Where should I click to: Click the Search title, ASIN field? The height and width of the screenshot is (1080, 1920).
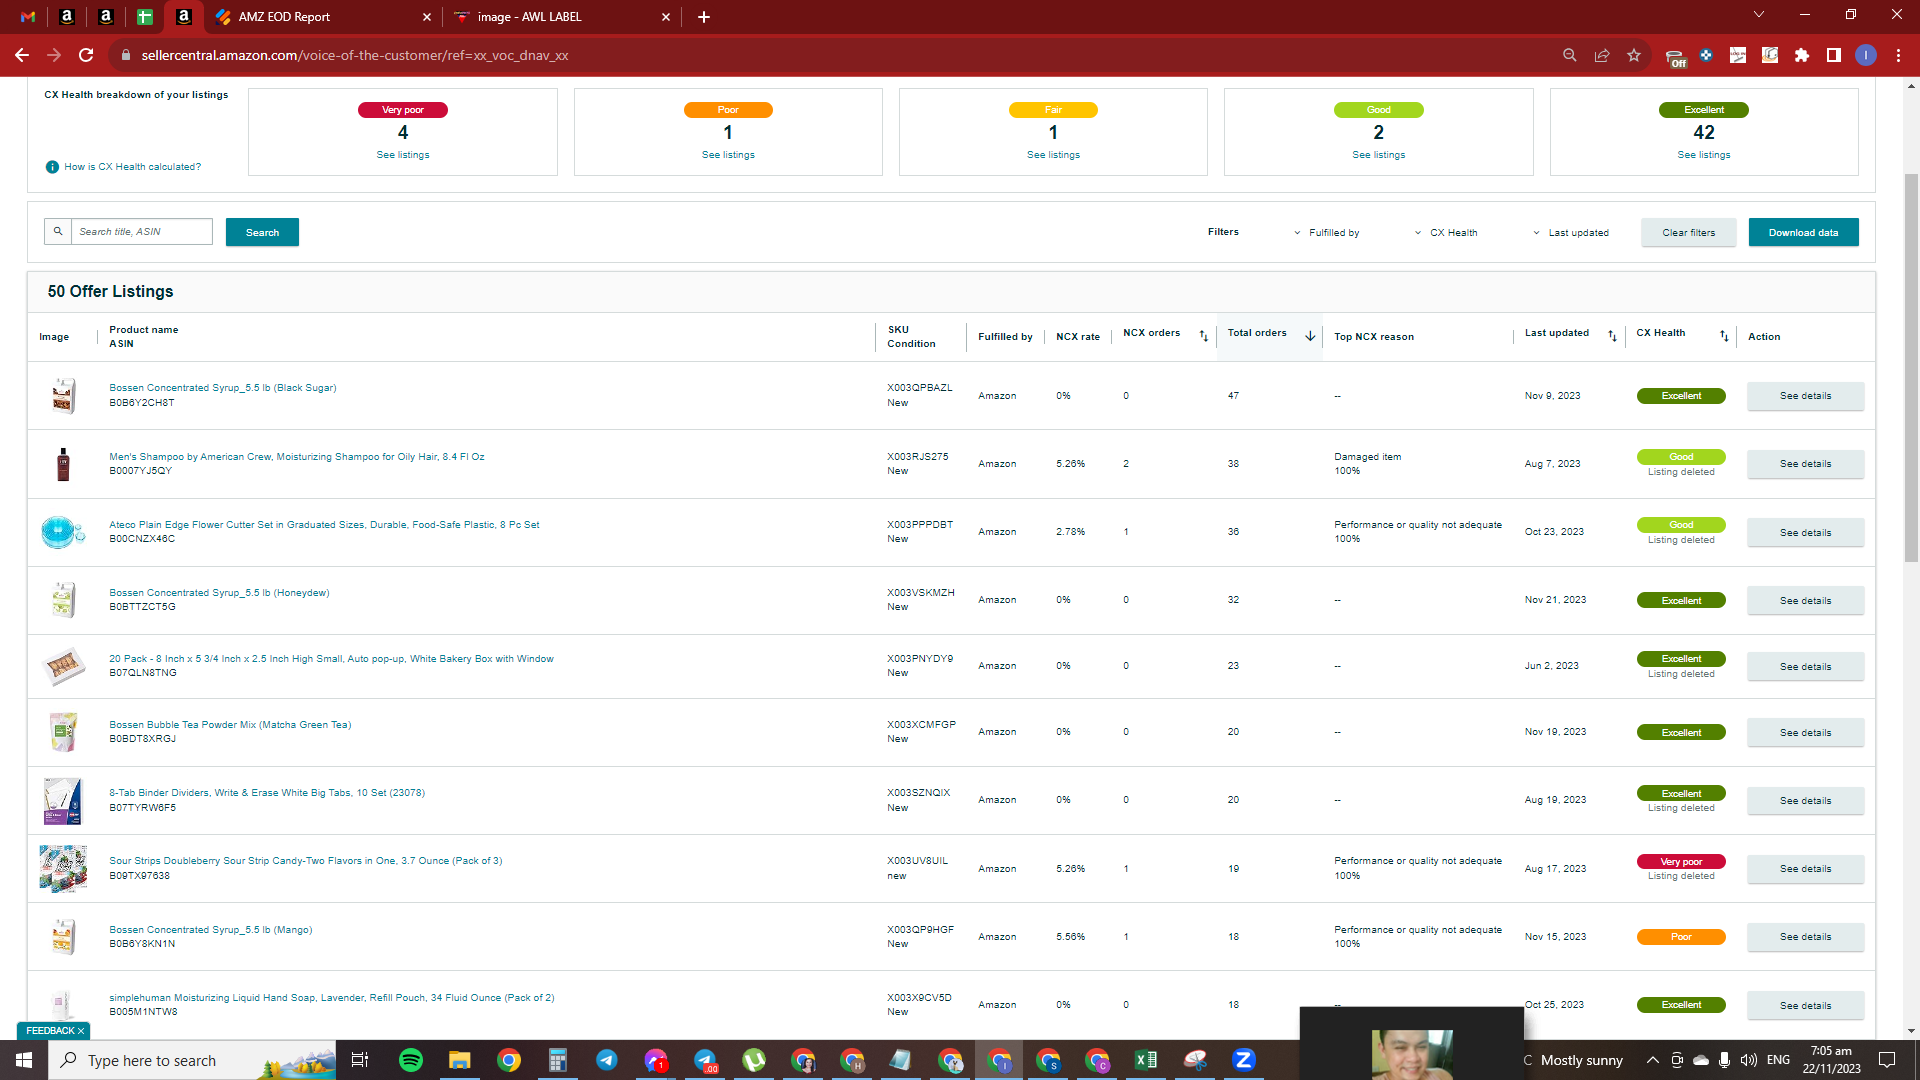(x=141, y=231)
